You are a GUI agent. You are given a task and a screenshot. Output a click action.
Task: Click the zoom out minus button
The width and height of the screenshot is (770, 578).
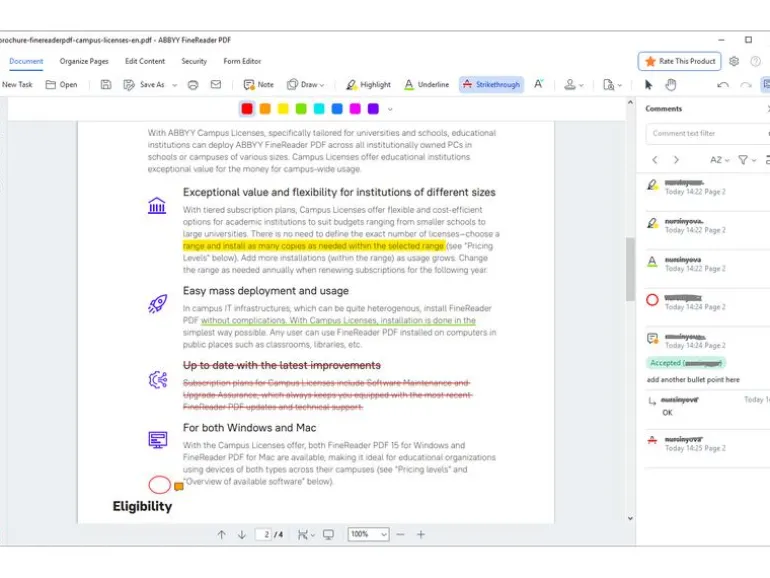[401, 534]
